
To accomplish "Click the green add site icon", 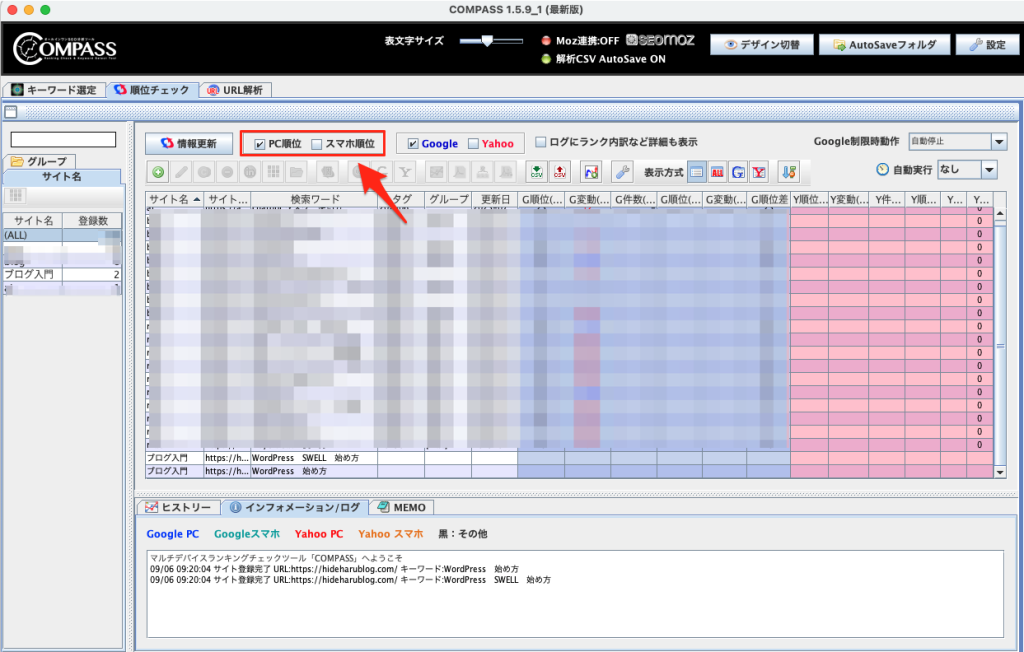I will point(160,172).
